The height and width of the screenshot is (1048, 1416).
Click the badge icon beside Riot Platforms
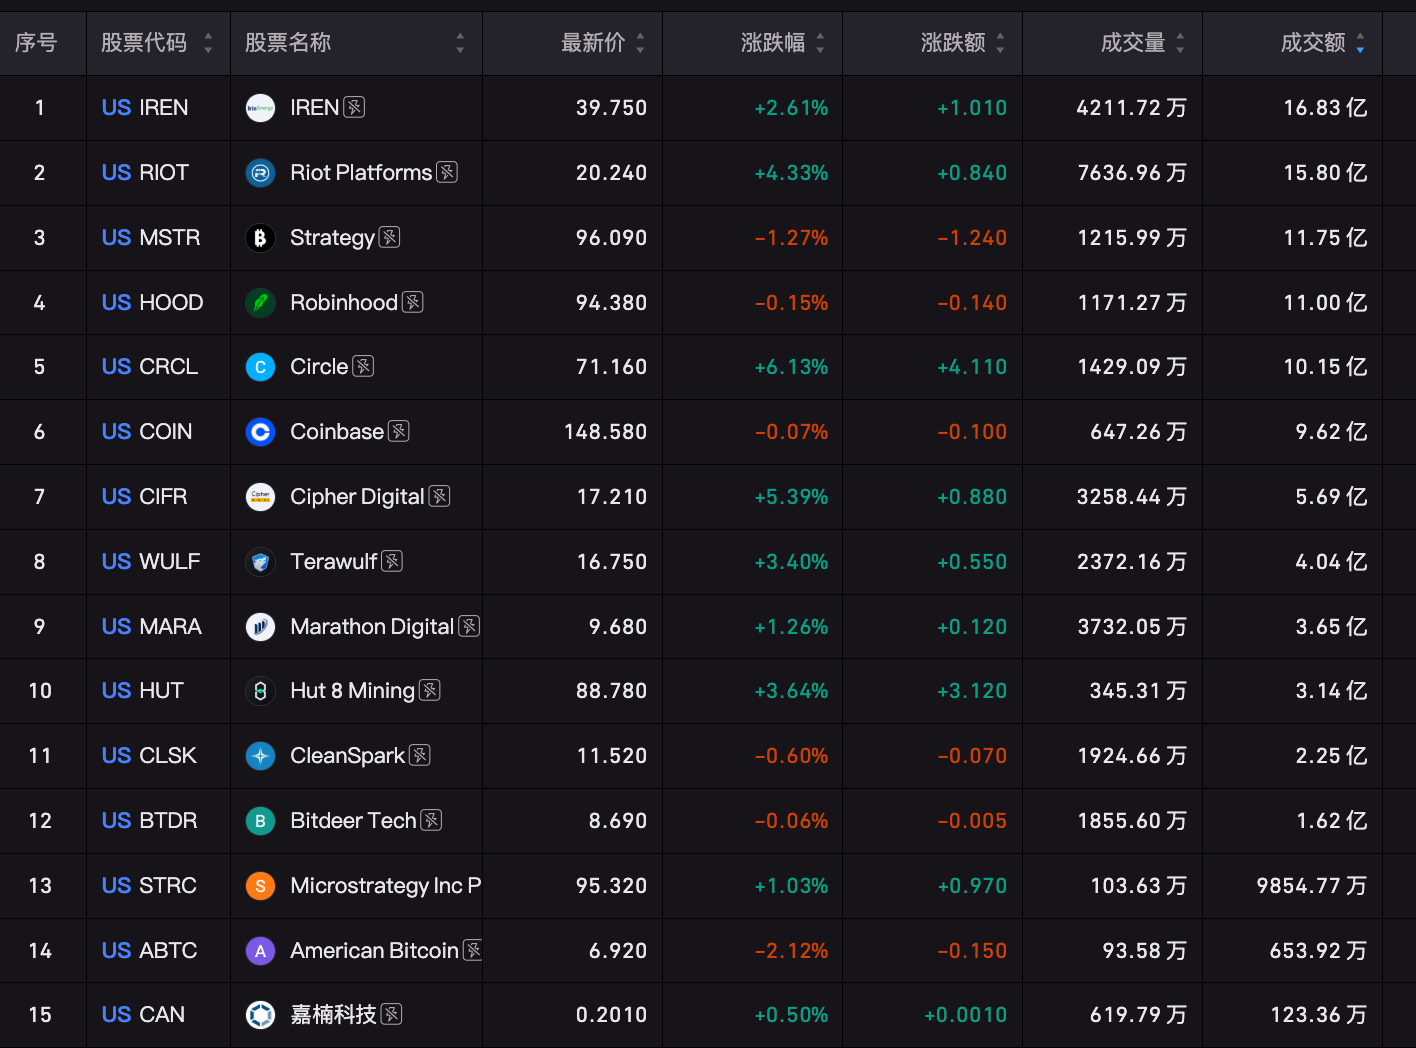click(x=447, y=172)
